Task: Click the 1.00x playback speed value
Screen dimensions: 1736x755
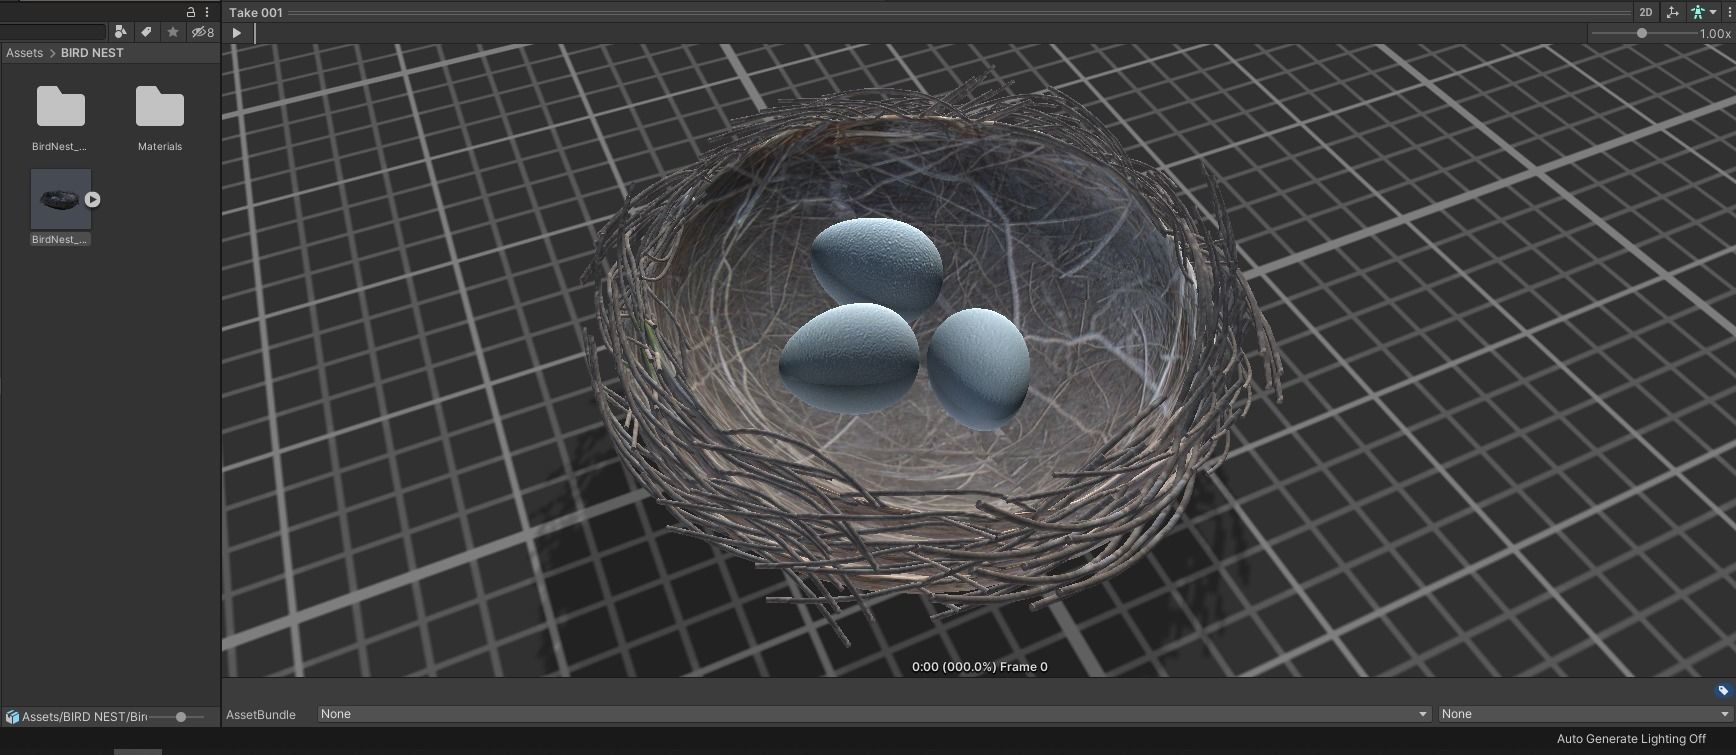Action: (x=1716, y=34)
